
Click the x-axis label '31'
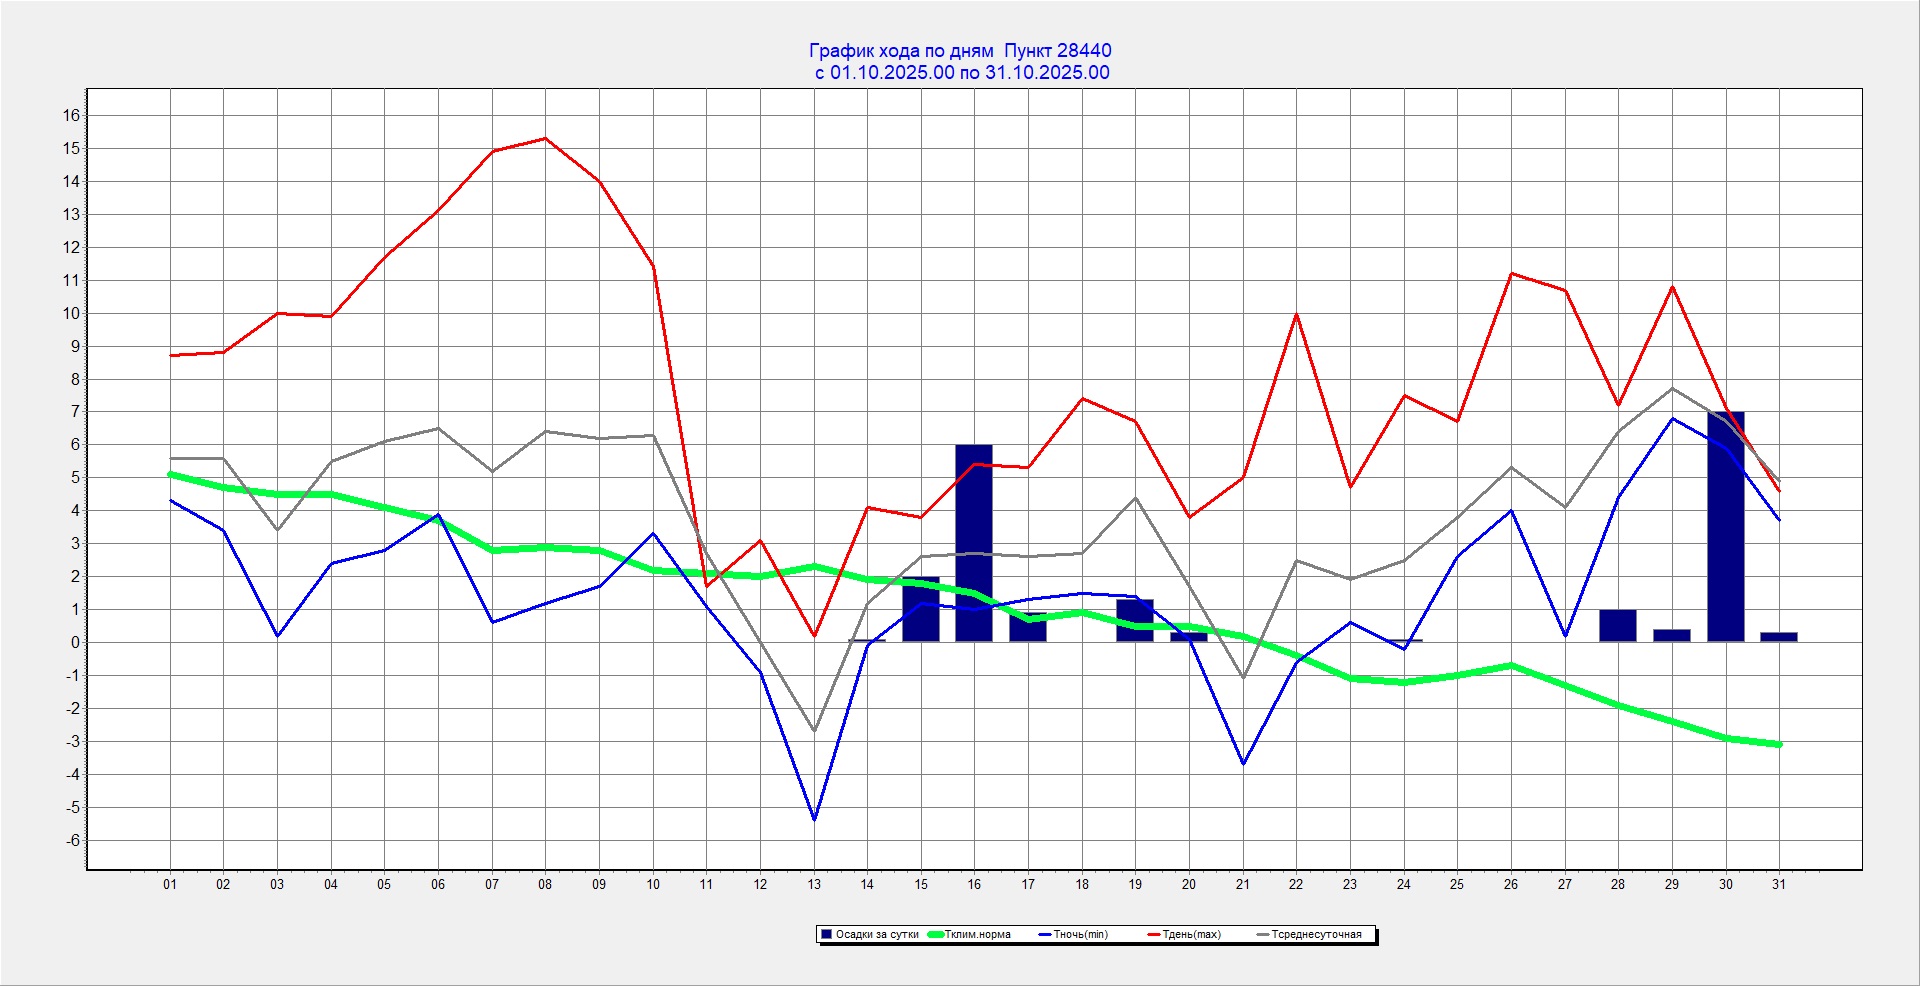point(1778,884)
